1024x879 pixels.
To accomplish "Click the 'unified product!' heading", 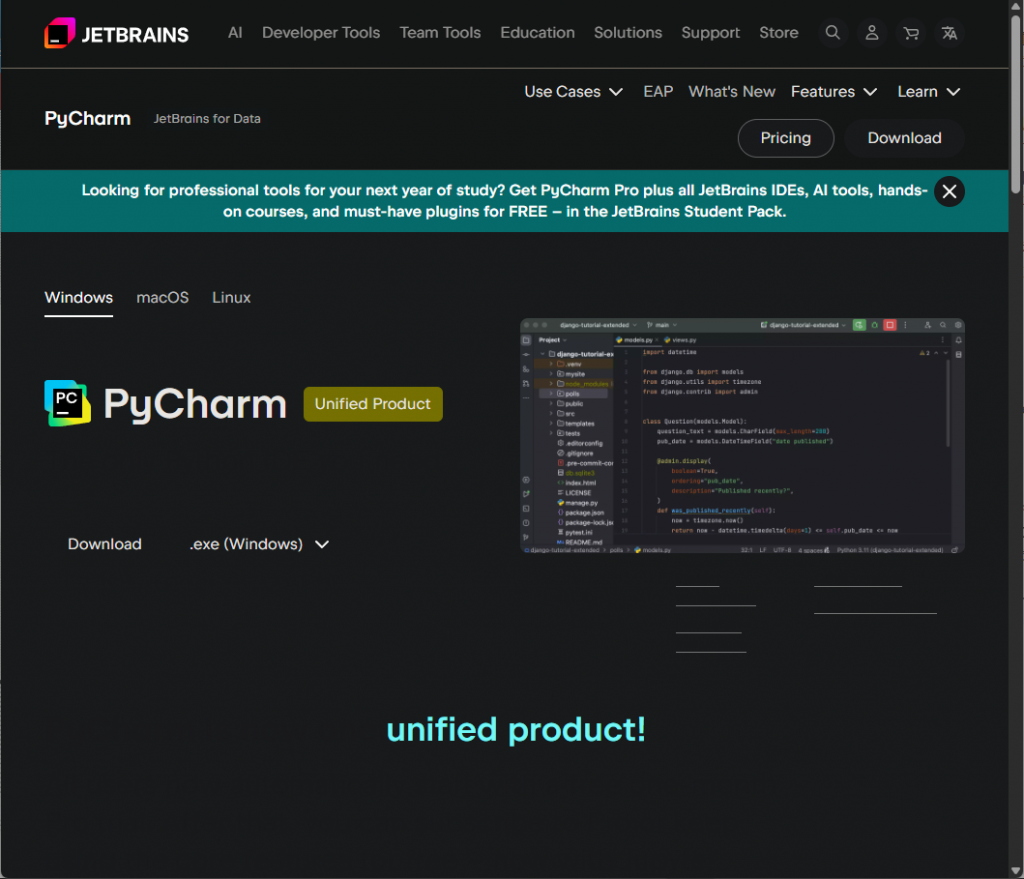I will pyautogui.click(x=516, y=729).
